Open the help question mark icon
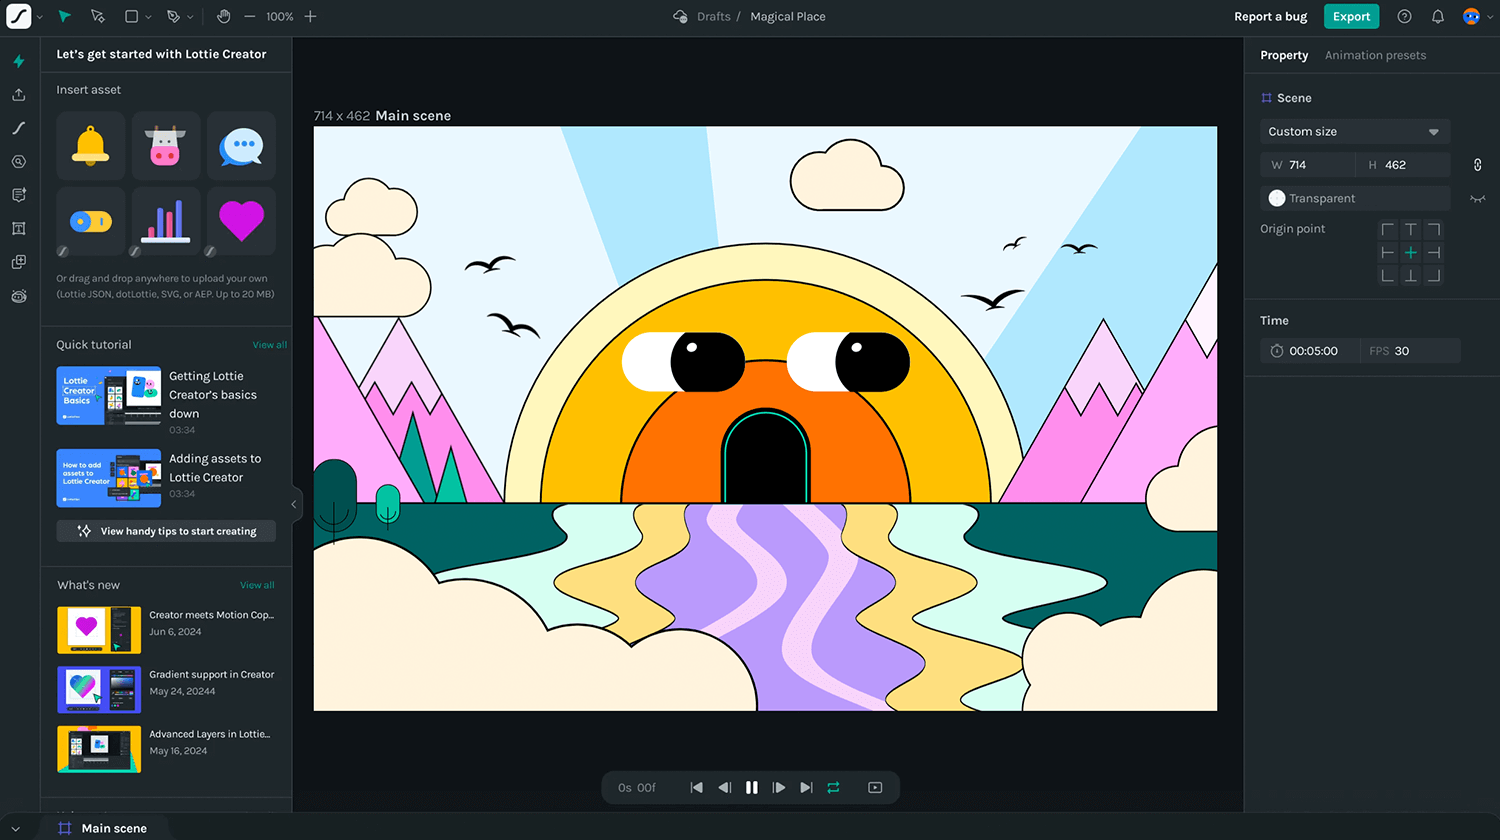This screenshot has width=1500, height=840. point(1404,16)
